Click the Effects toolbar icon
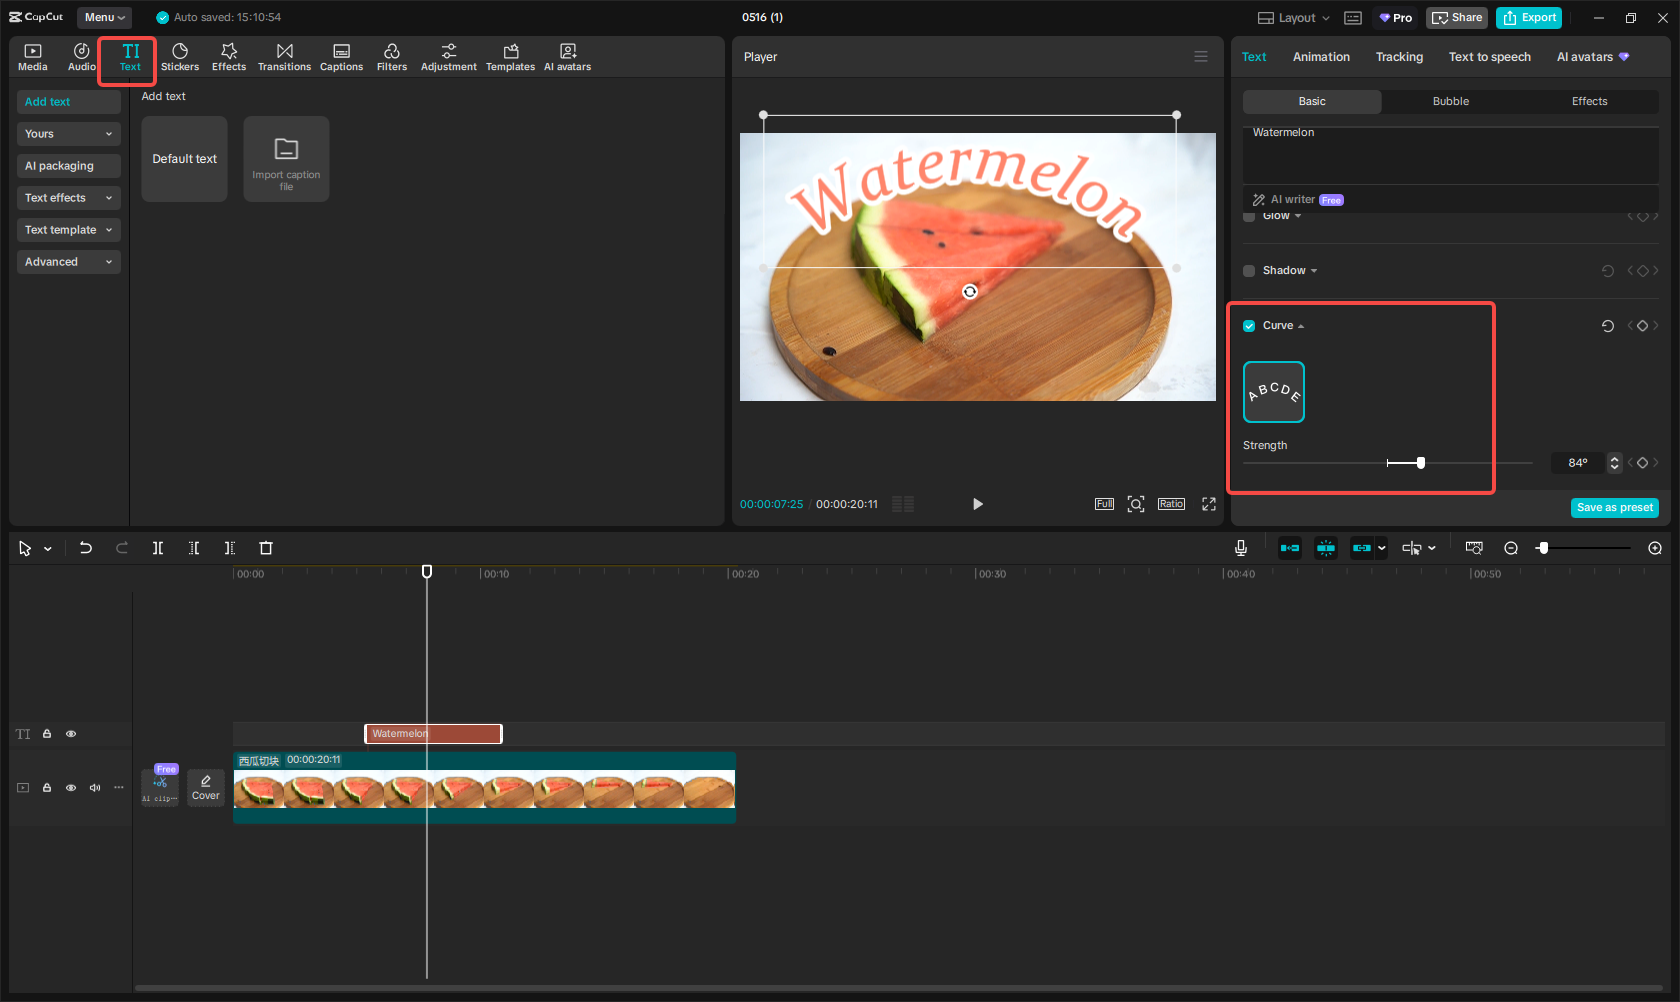Screen dimensions: 1680x1002 click(228, 57)
